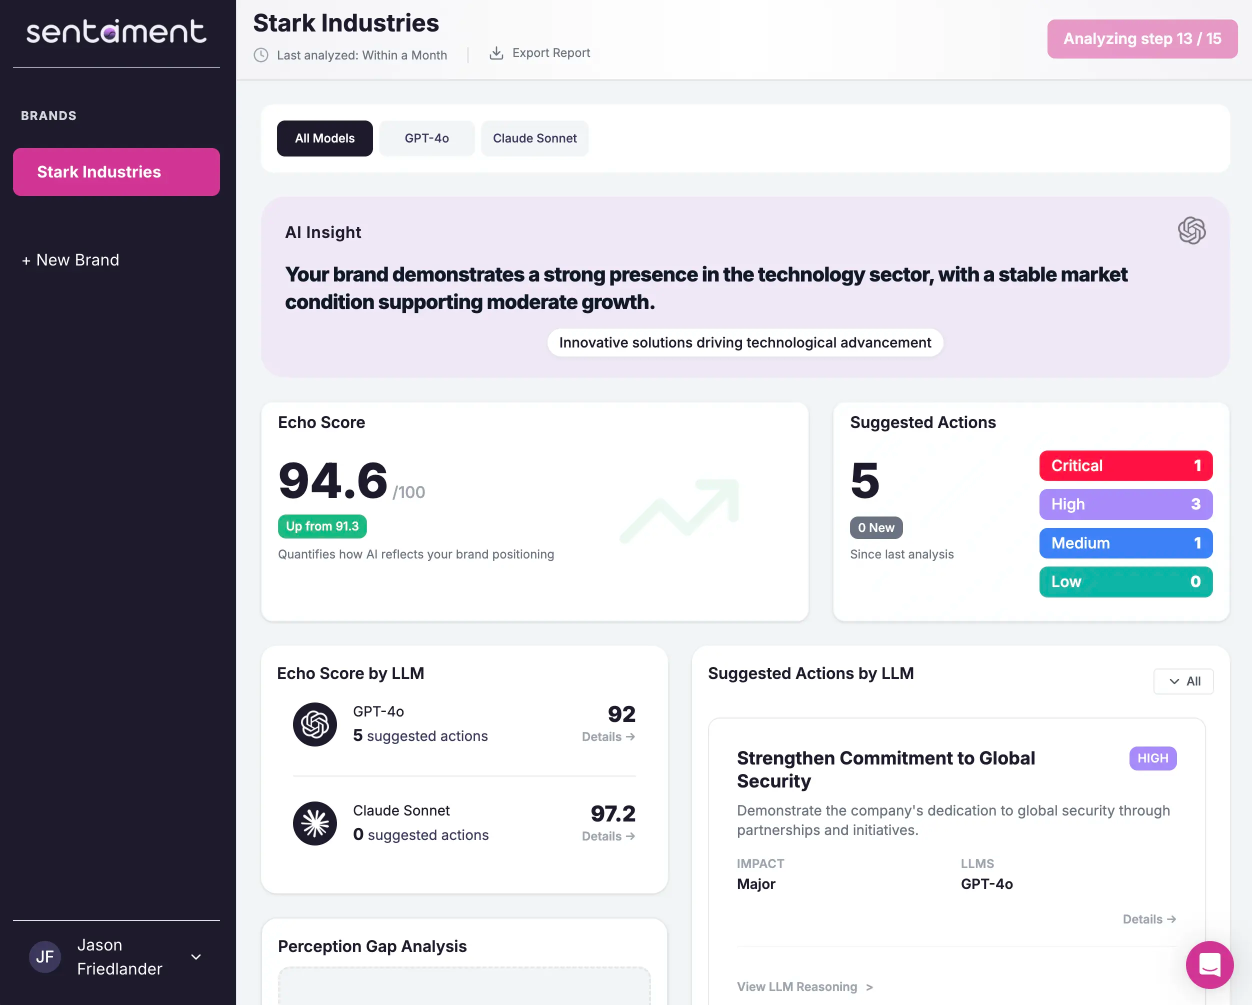
Task: Click the BRANDS sidebar section label
Action: coord(49,116)
